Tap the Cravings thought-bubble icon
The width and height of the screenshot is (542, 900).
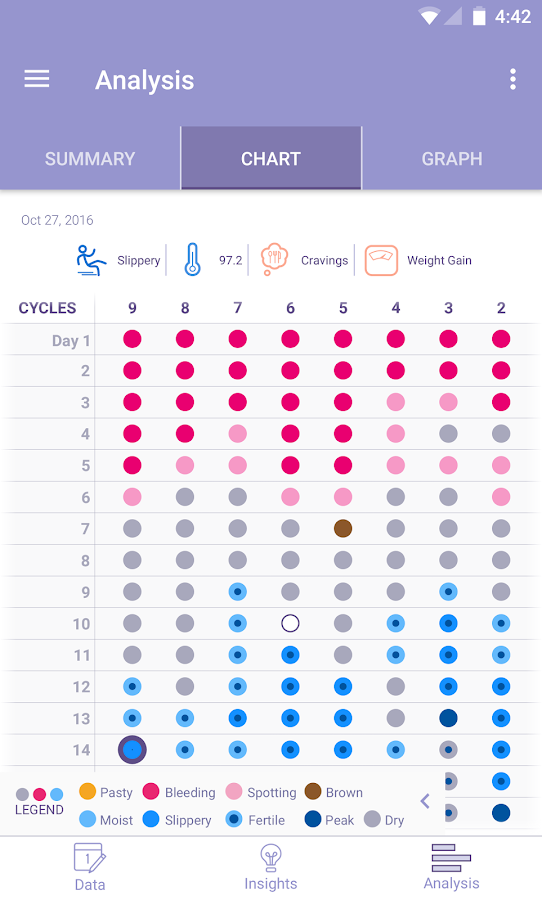(x=274, y=260)
